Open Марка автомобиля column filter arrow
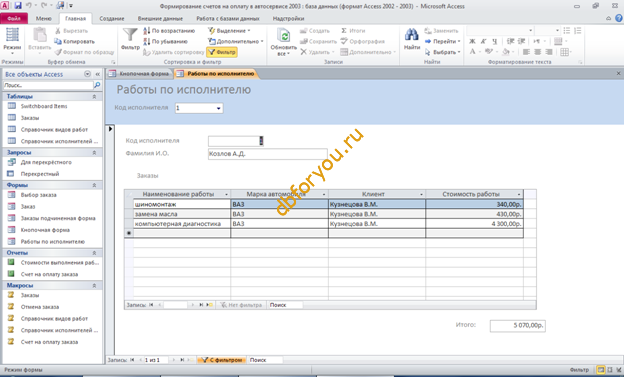Screen dimensions: 624x377 324,194
